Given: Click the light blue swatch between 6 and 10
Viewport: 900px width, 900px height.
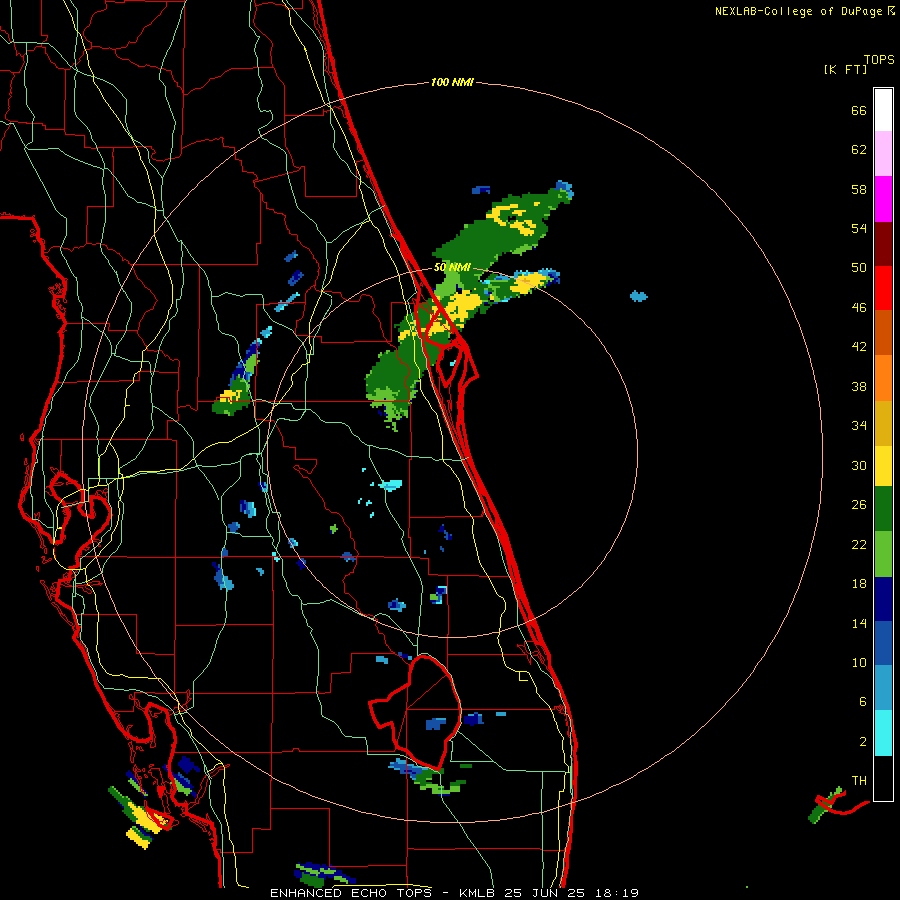Looking at the screenshot, I should pos(883,688).
